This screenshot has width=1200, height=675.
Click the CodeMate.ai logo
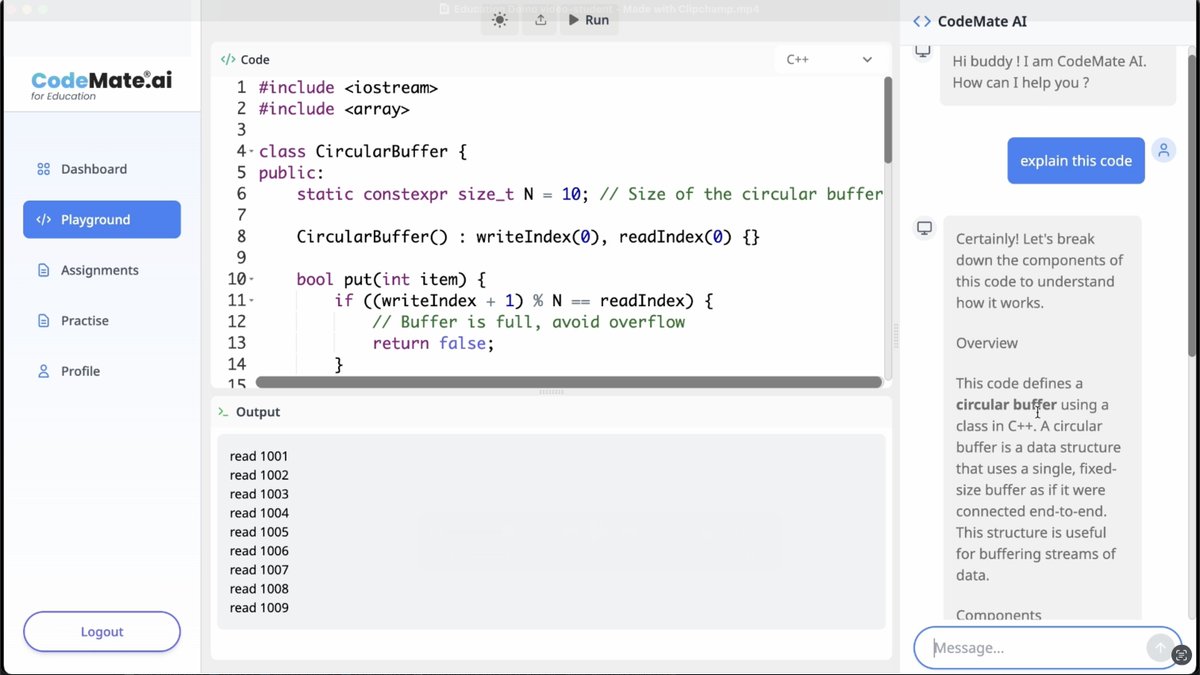pyautogui.click(x=101, y=84)
